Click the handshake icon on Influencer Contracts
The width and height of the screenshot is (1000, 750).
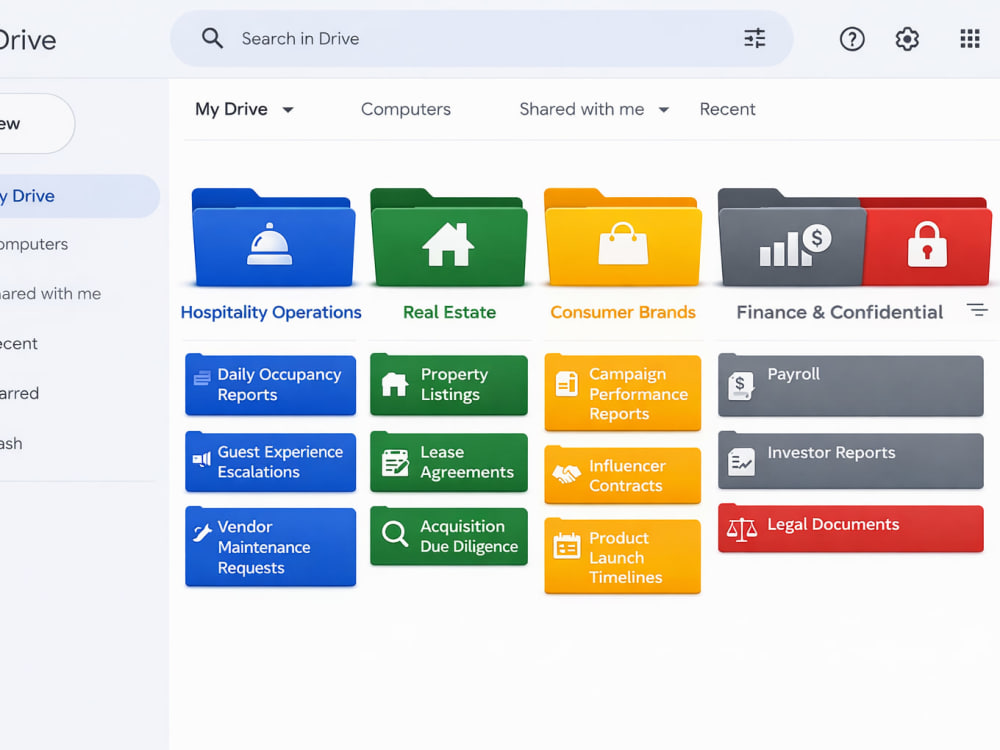click(x=566, y=474)
